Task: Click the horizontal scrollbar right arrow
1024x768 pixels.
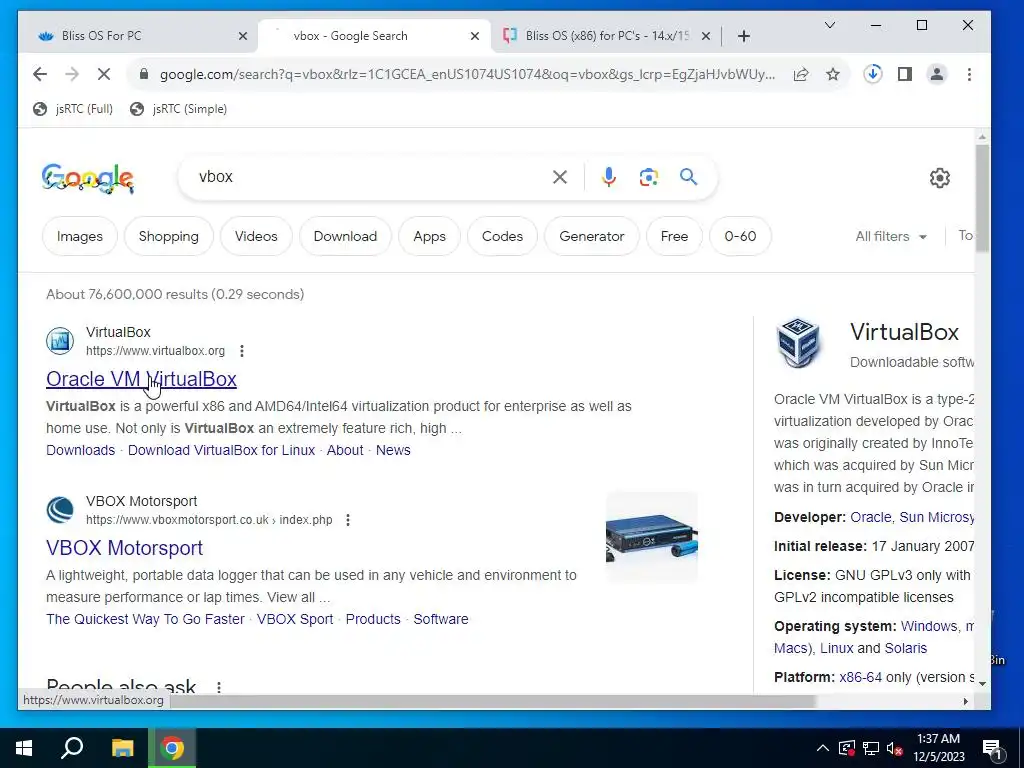Action: 966,701
